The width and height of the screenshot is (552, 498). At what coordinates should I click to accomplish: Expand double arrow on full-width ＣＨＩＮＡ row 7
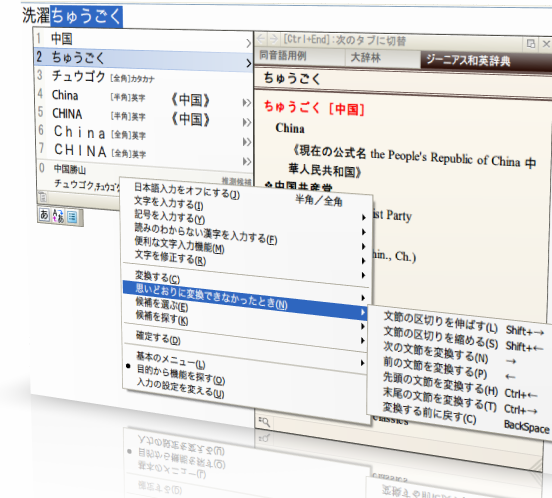[247, 161]
